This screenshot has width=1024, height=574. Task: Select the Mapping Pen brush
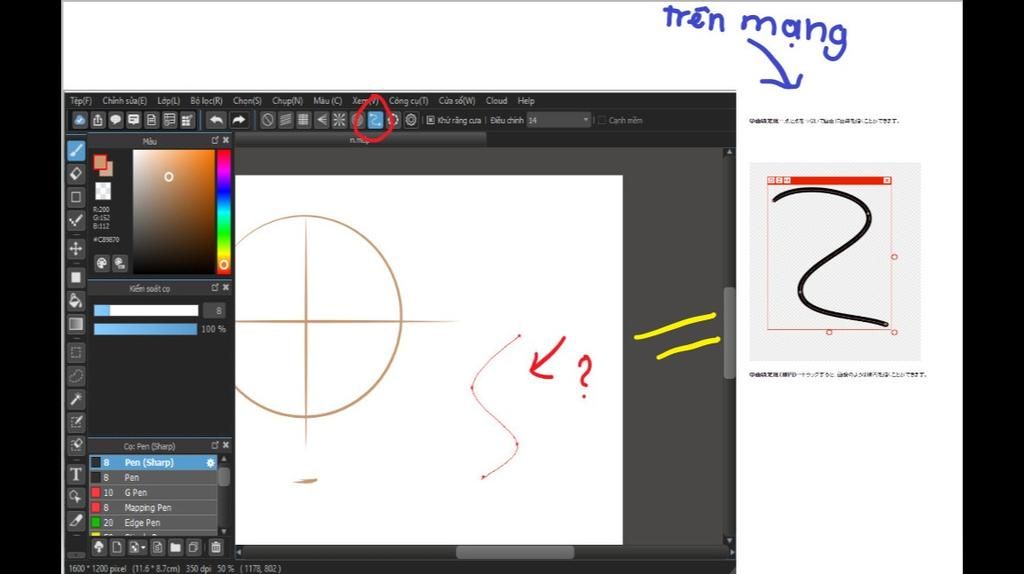[x=153, y=507]
